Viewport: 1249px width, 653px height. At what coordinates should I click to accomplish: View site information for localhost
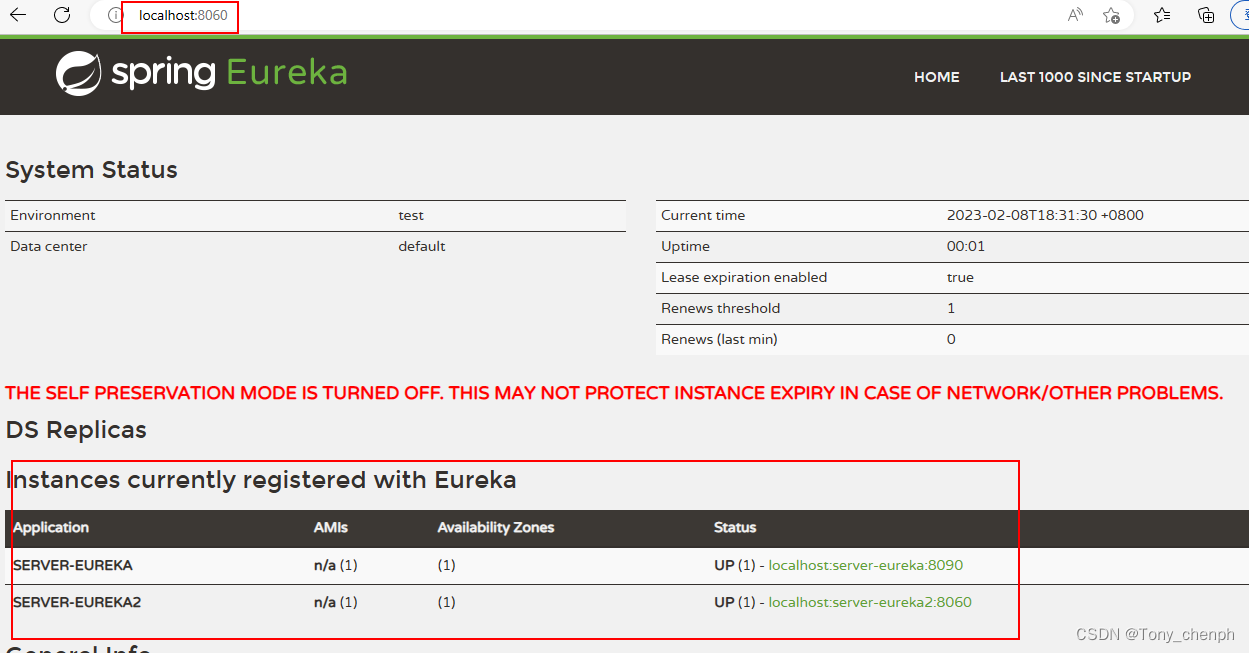pos(115,15)
